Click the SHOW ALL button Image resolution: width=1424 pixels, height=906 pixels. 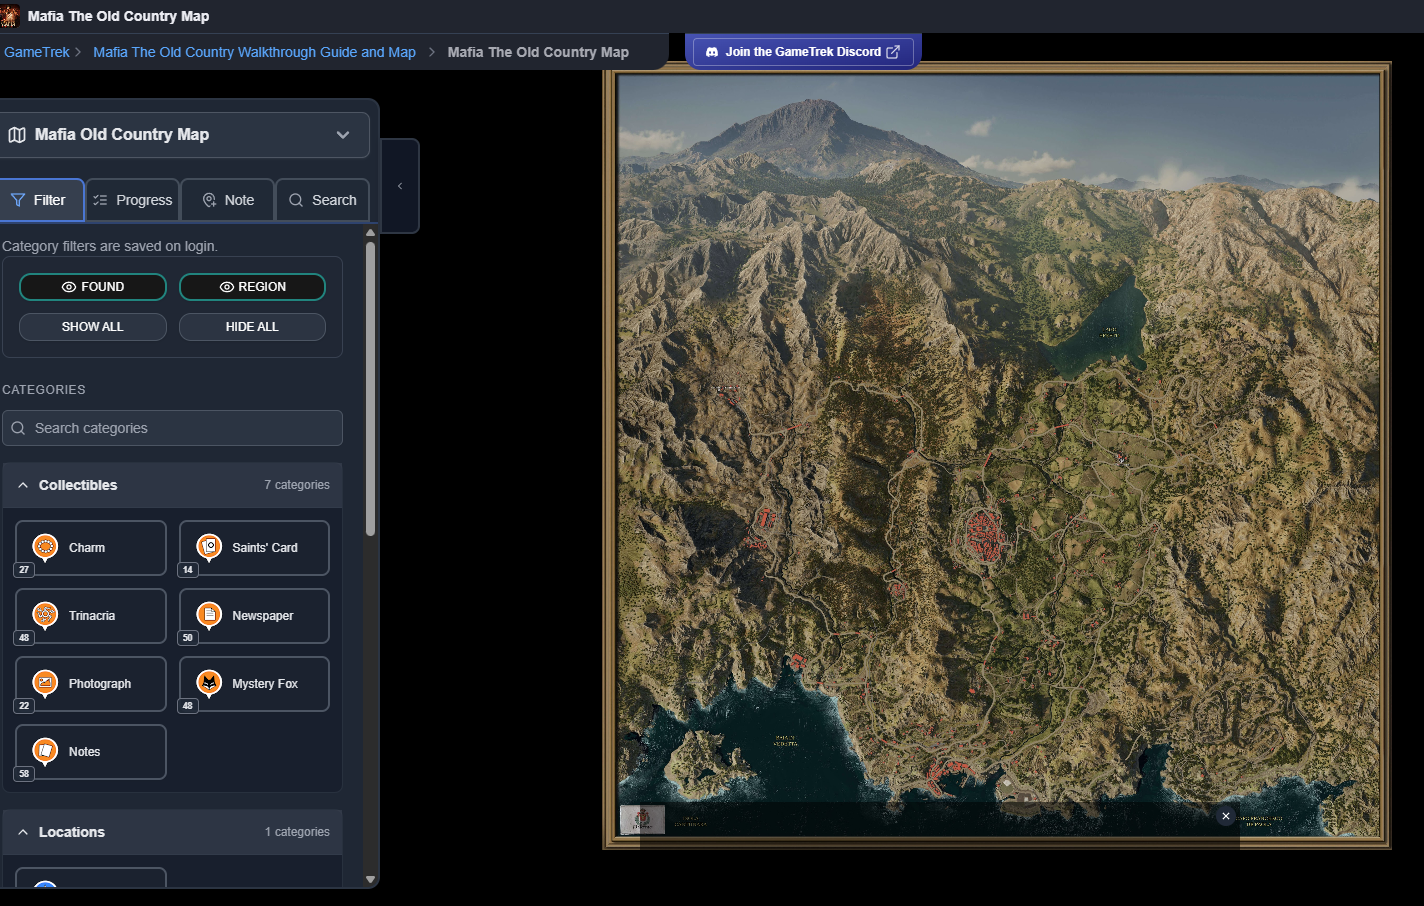[93, 327]
